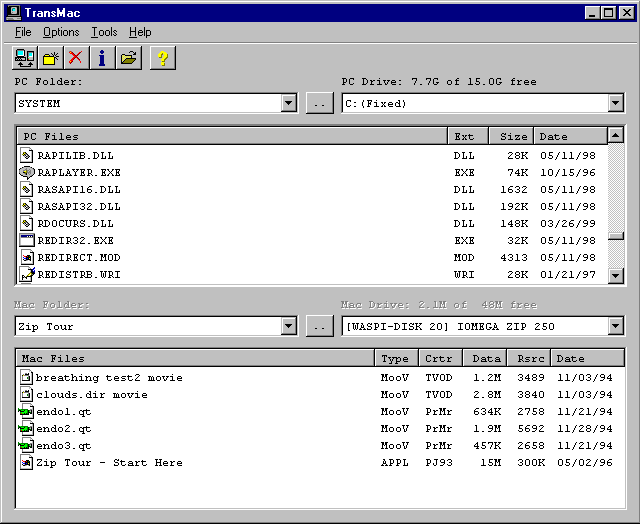The height and width of the screenshot is (524, 640).
Task: Select the REDIR32.EXE window icon
Action: tap(27, 240)
